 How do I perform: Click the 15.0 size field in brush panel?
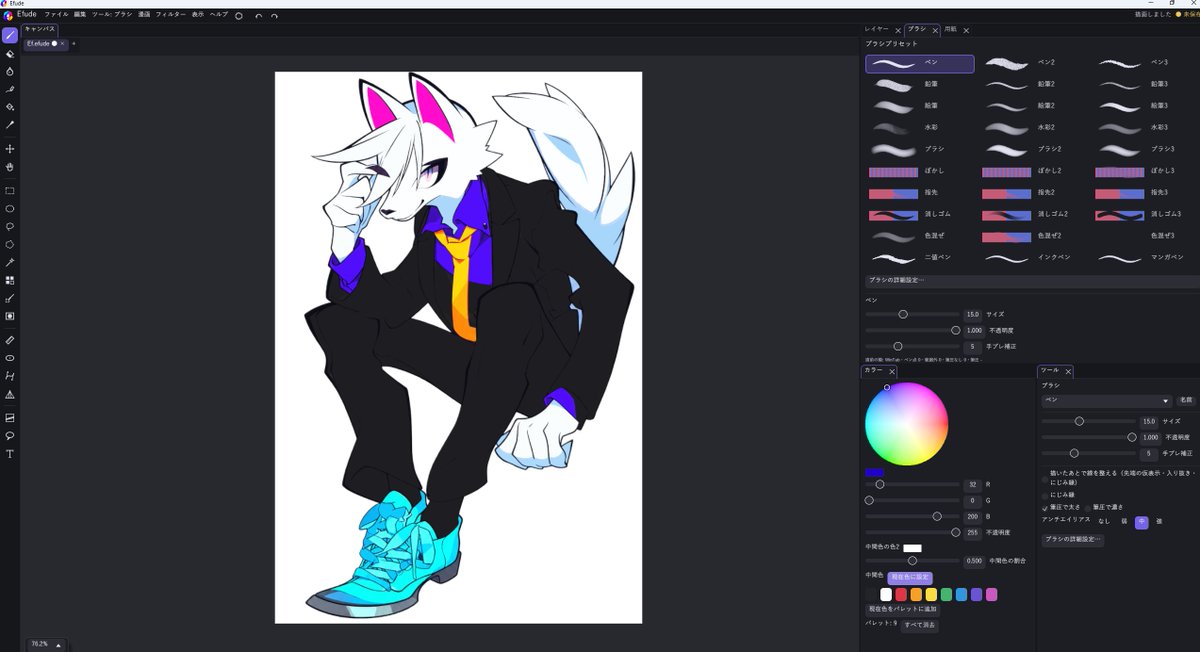(972, 314)
